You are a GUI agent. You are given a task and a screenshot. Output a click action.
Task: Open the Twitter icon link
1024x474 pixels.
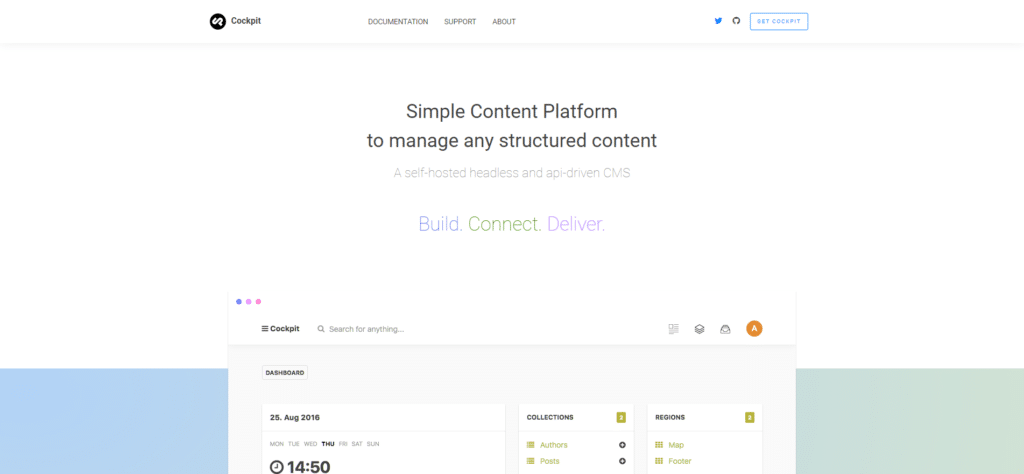(x=718, y=21)
